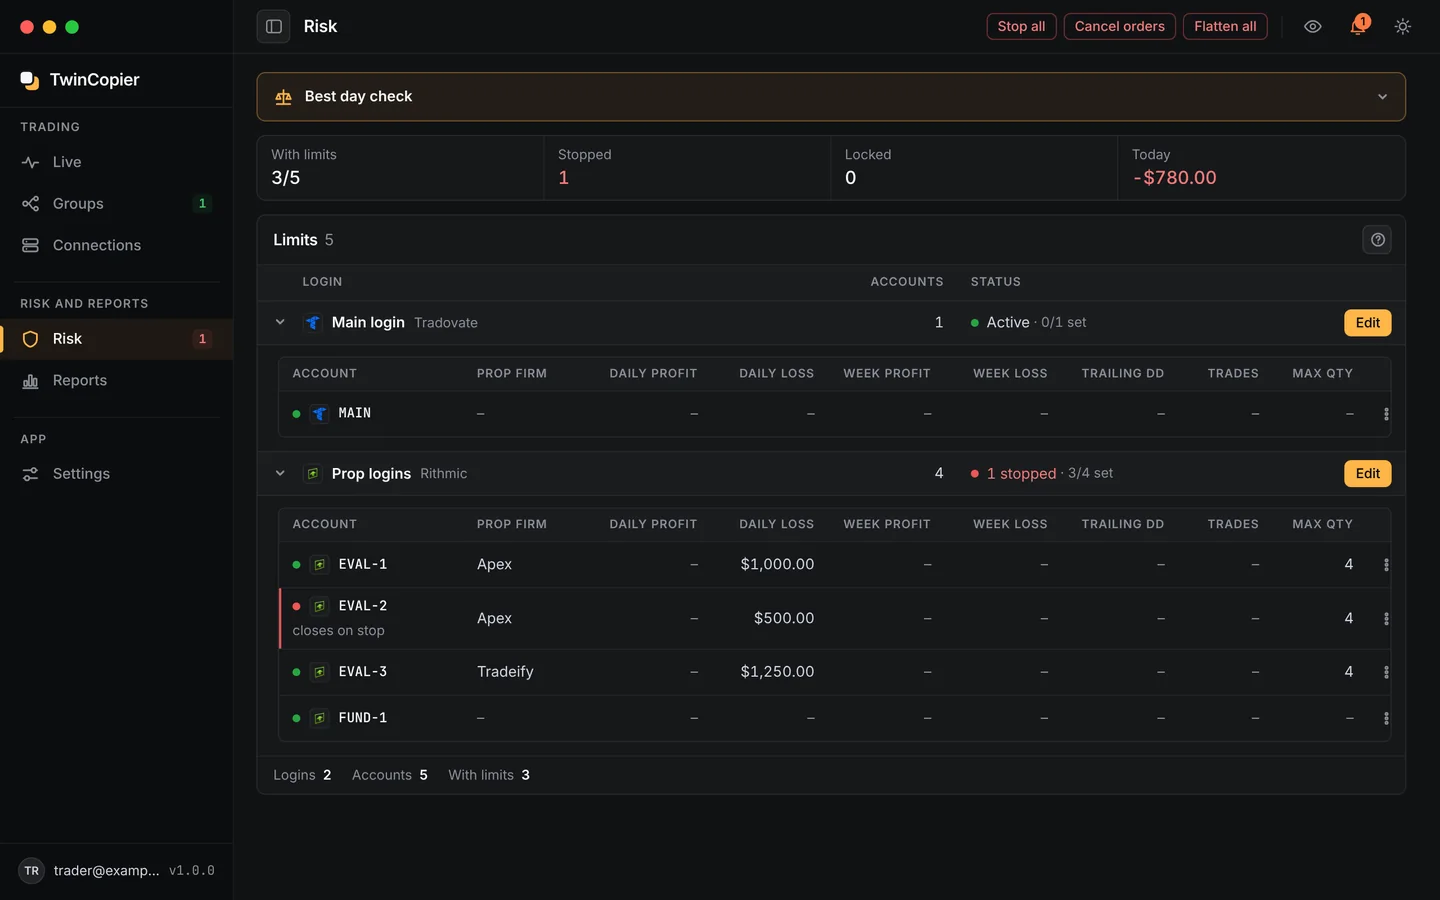1440x900 pixels.
Task: Click the Groups share-nodes icon
Action: (31, 204)
